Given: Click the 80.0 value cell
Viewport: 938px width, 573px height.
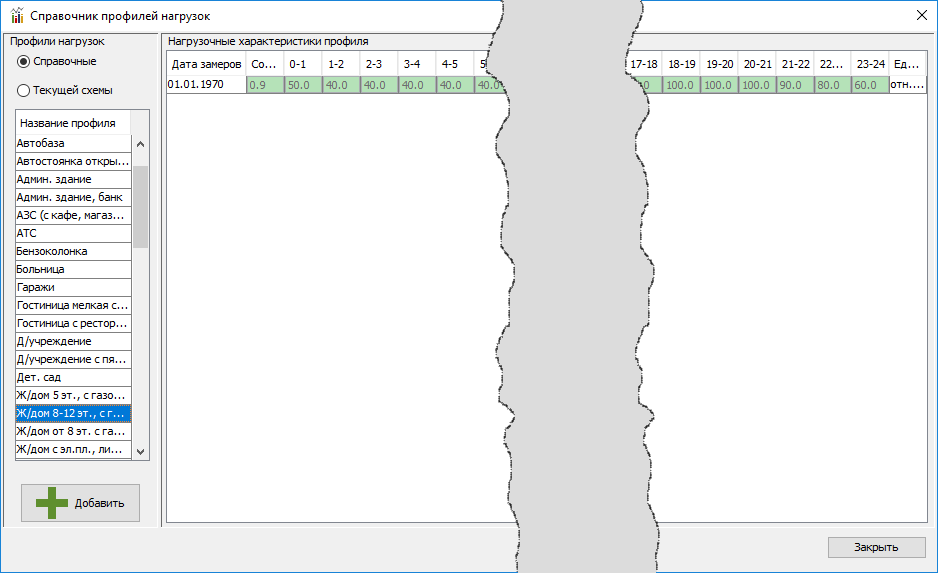Looking at the screenshot, I should 833,85.
